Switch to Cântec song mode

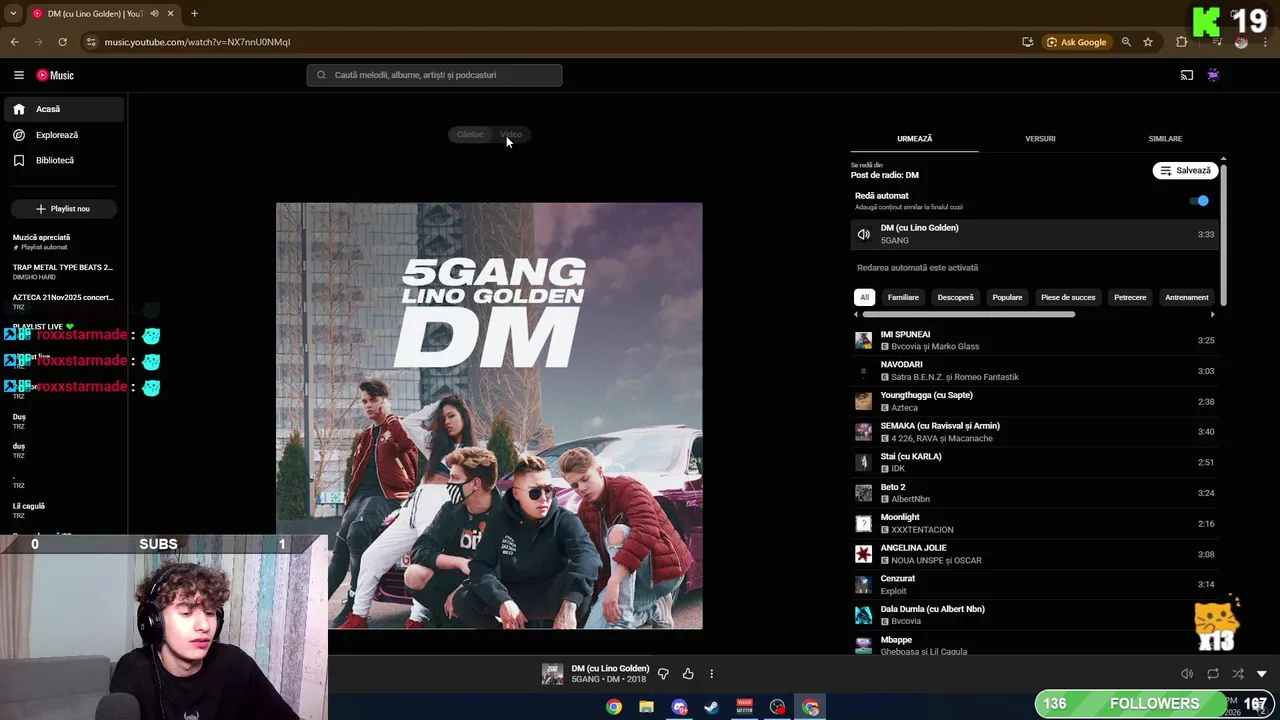point(470,135)
